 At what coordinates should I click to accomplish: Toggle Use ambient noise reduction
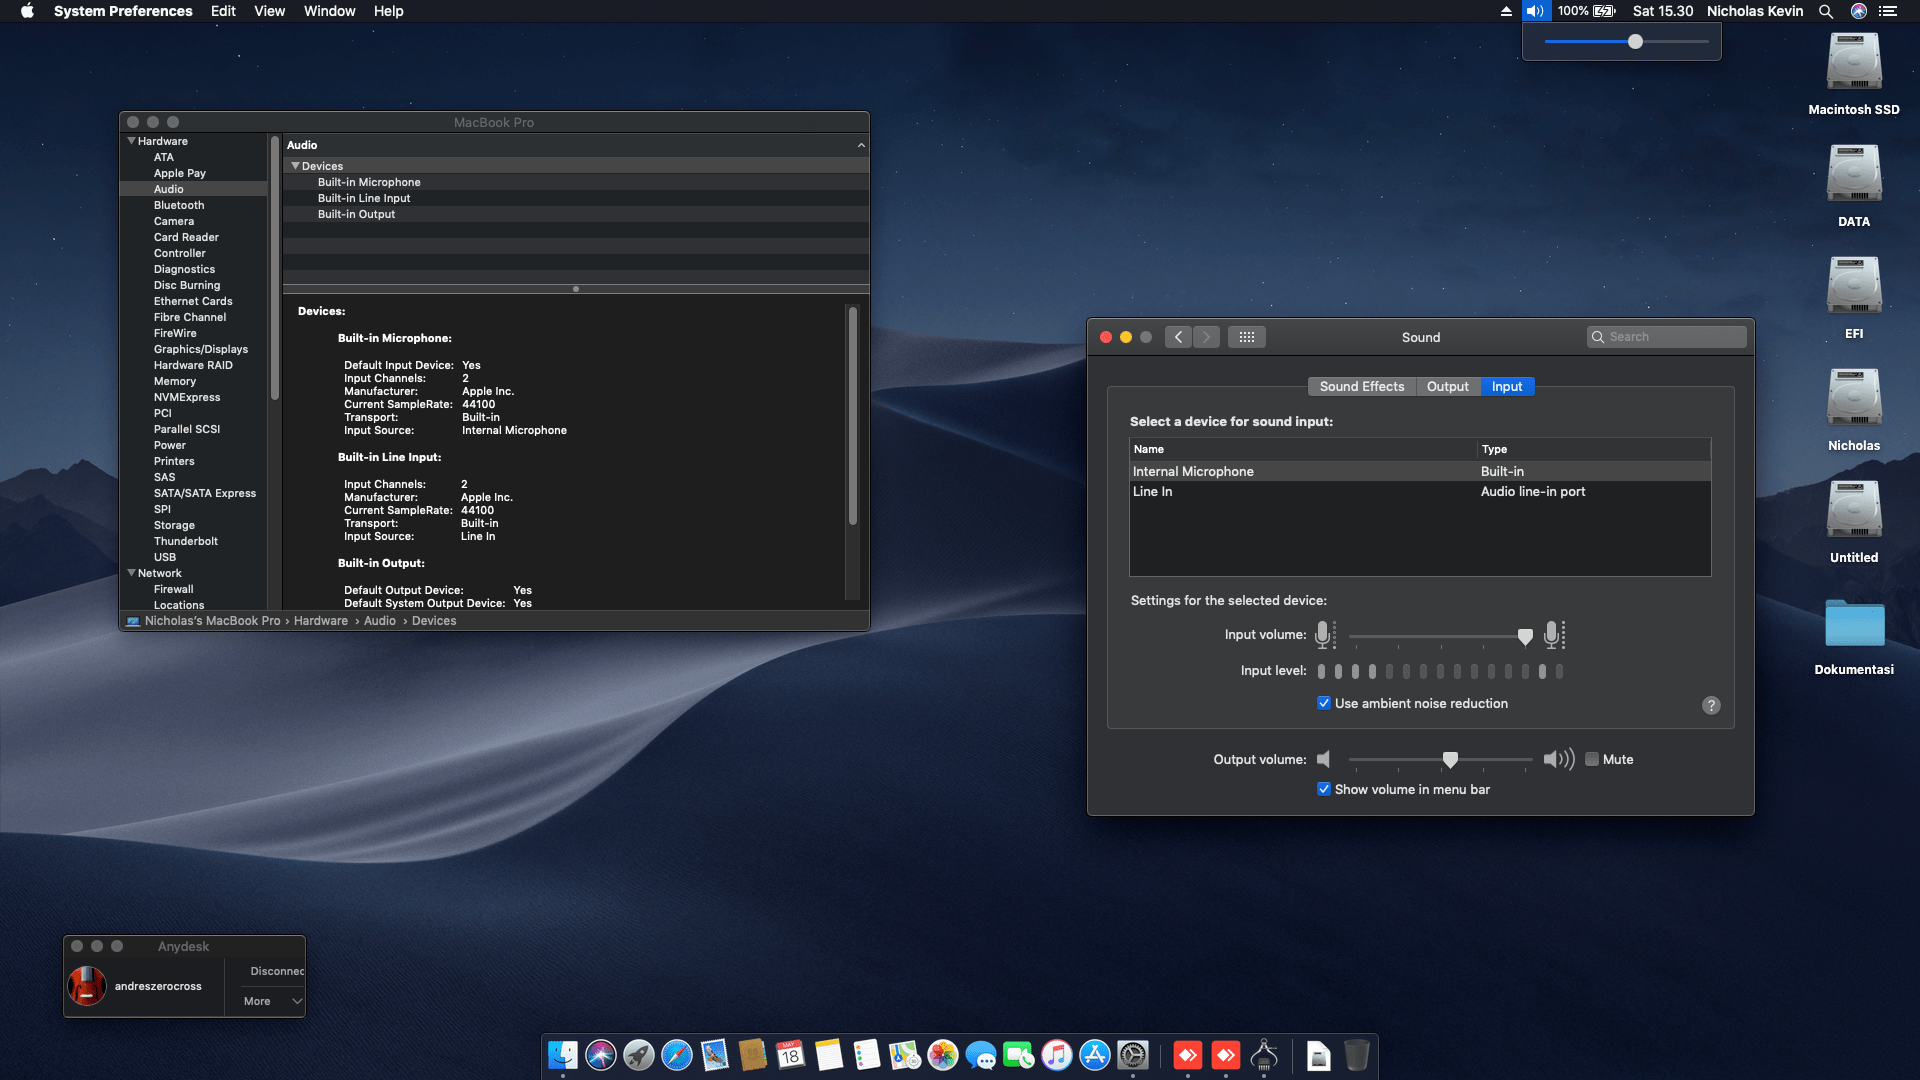(1323, 703)
